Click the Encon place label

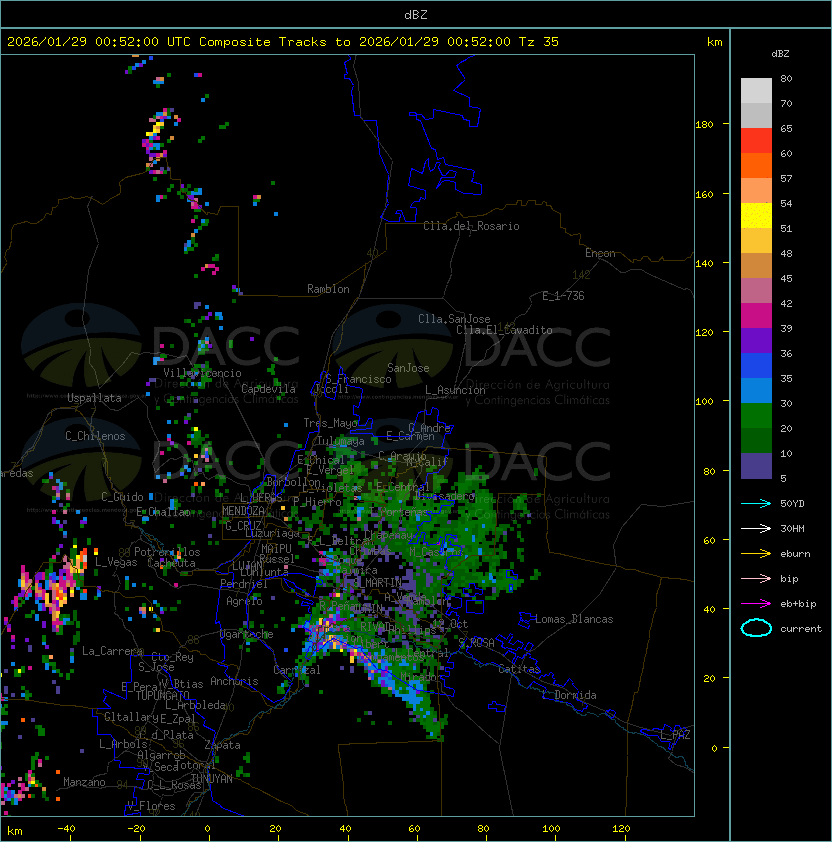600,253
